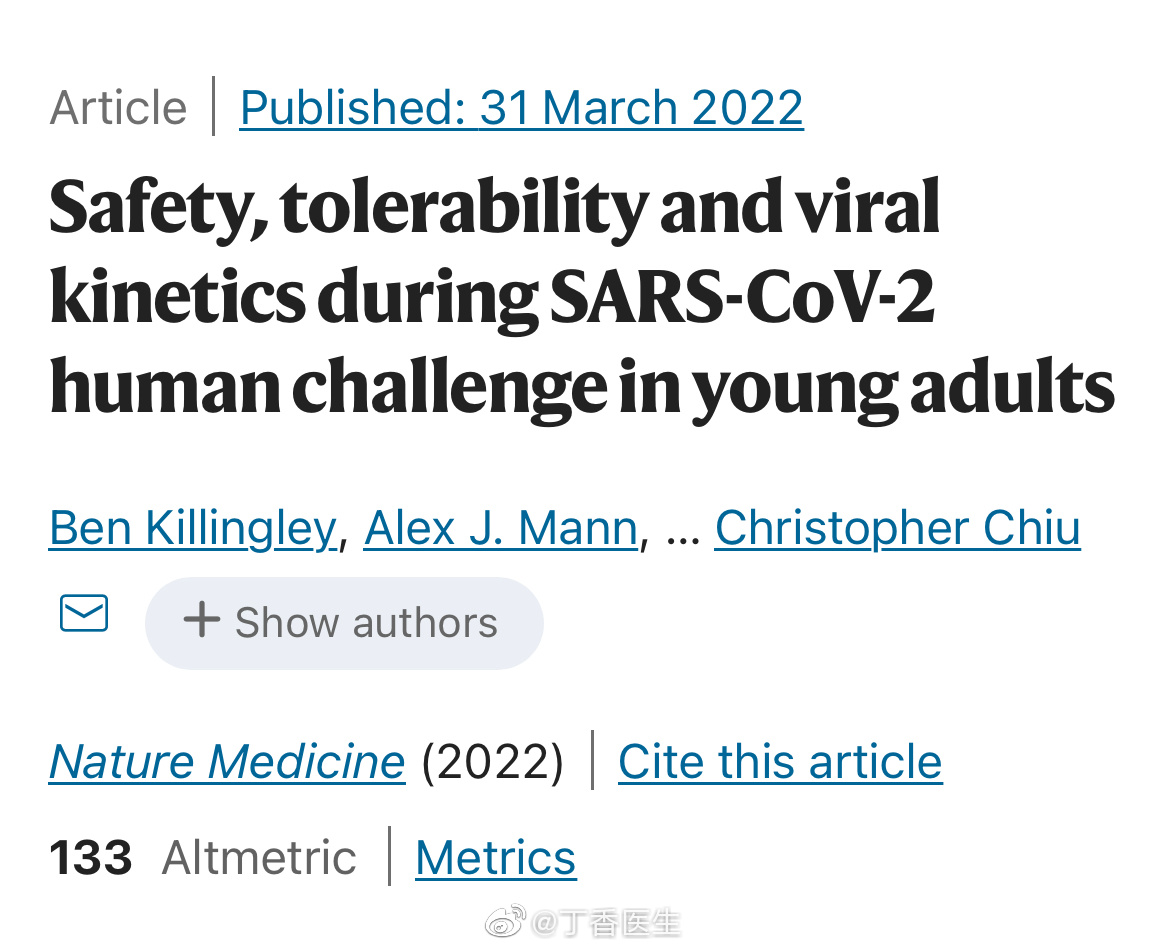The image size is (1170, 950).
Task: Click the (2022) publication year
Action: tap(492, 762)
